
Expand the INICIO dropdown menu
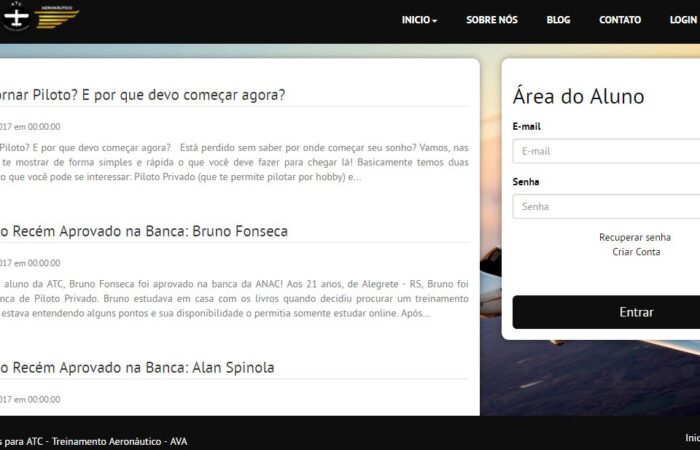[x=419, y=20]
